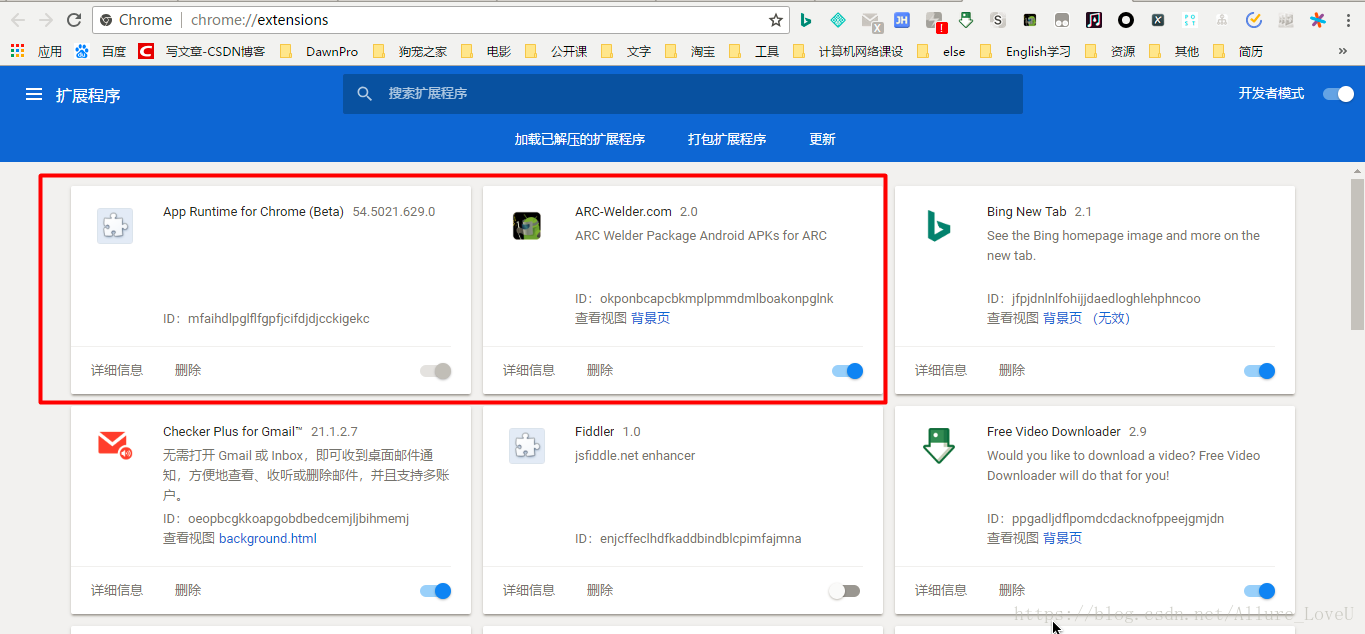Click the toolbar icon with red exclamation badge
This screenshot has width=1365, height=634.
click(935, 21)
